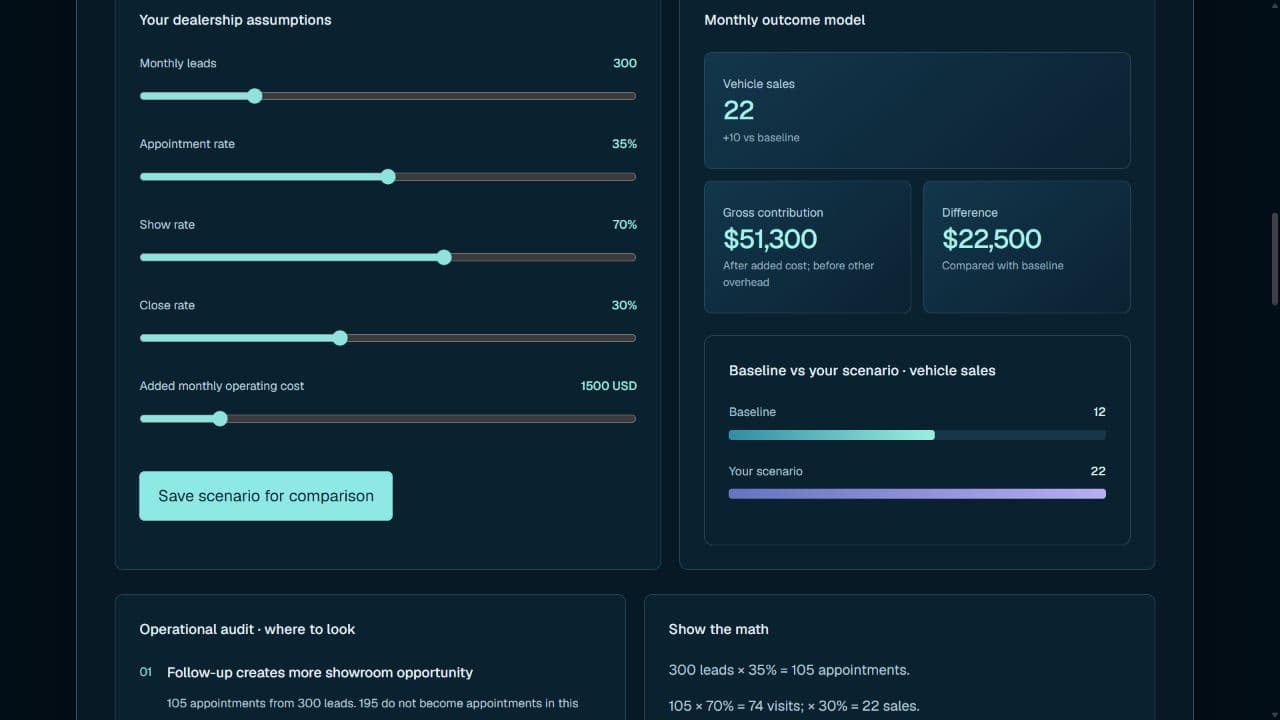Screen dimensions: 1280x720
Task: Click the 'After added cost; before other overhead' caption
Action: [799, 274]
